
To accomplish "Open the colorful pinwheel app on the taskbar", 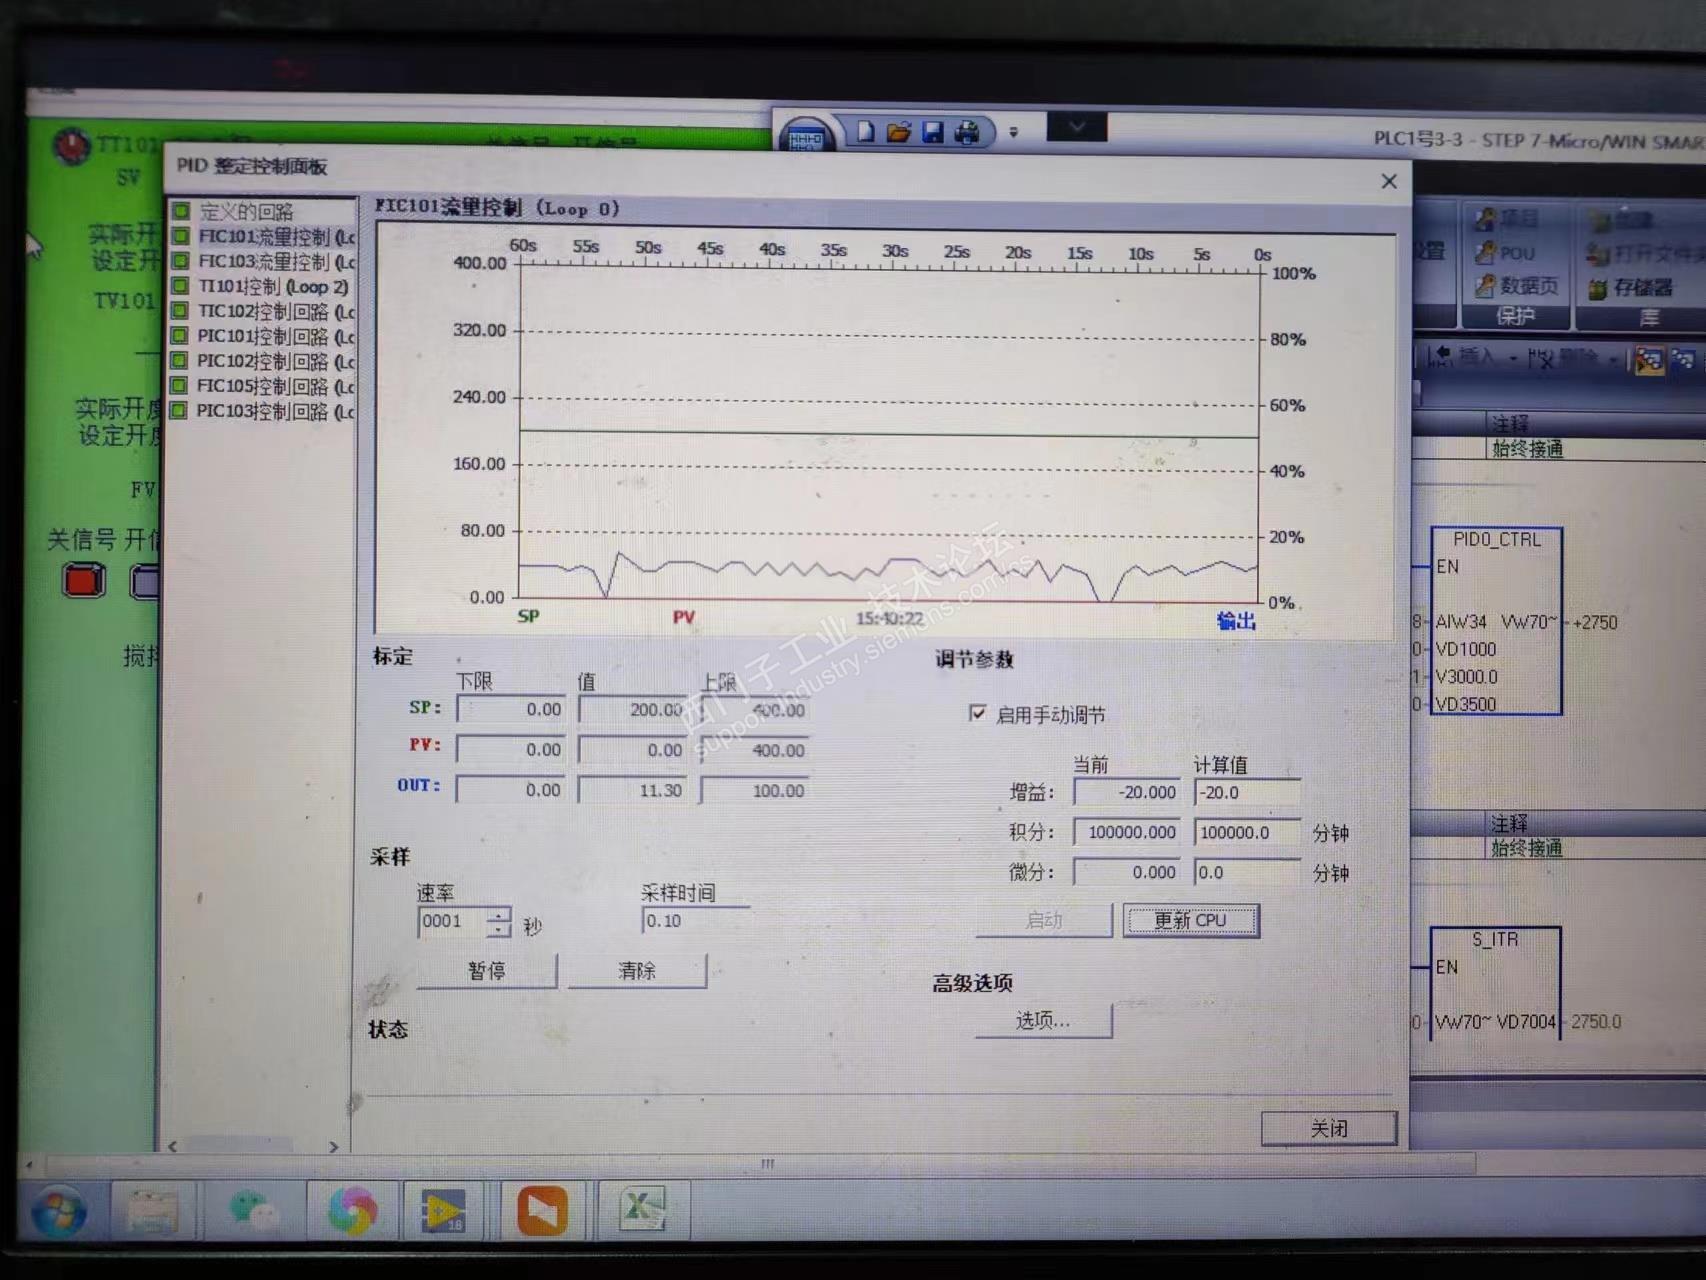I will (x=352, y=1211).
